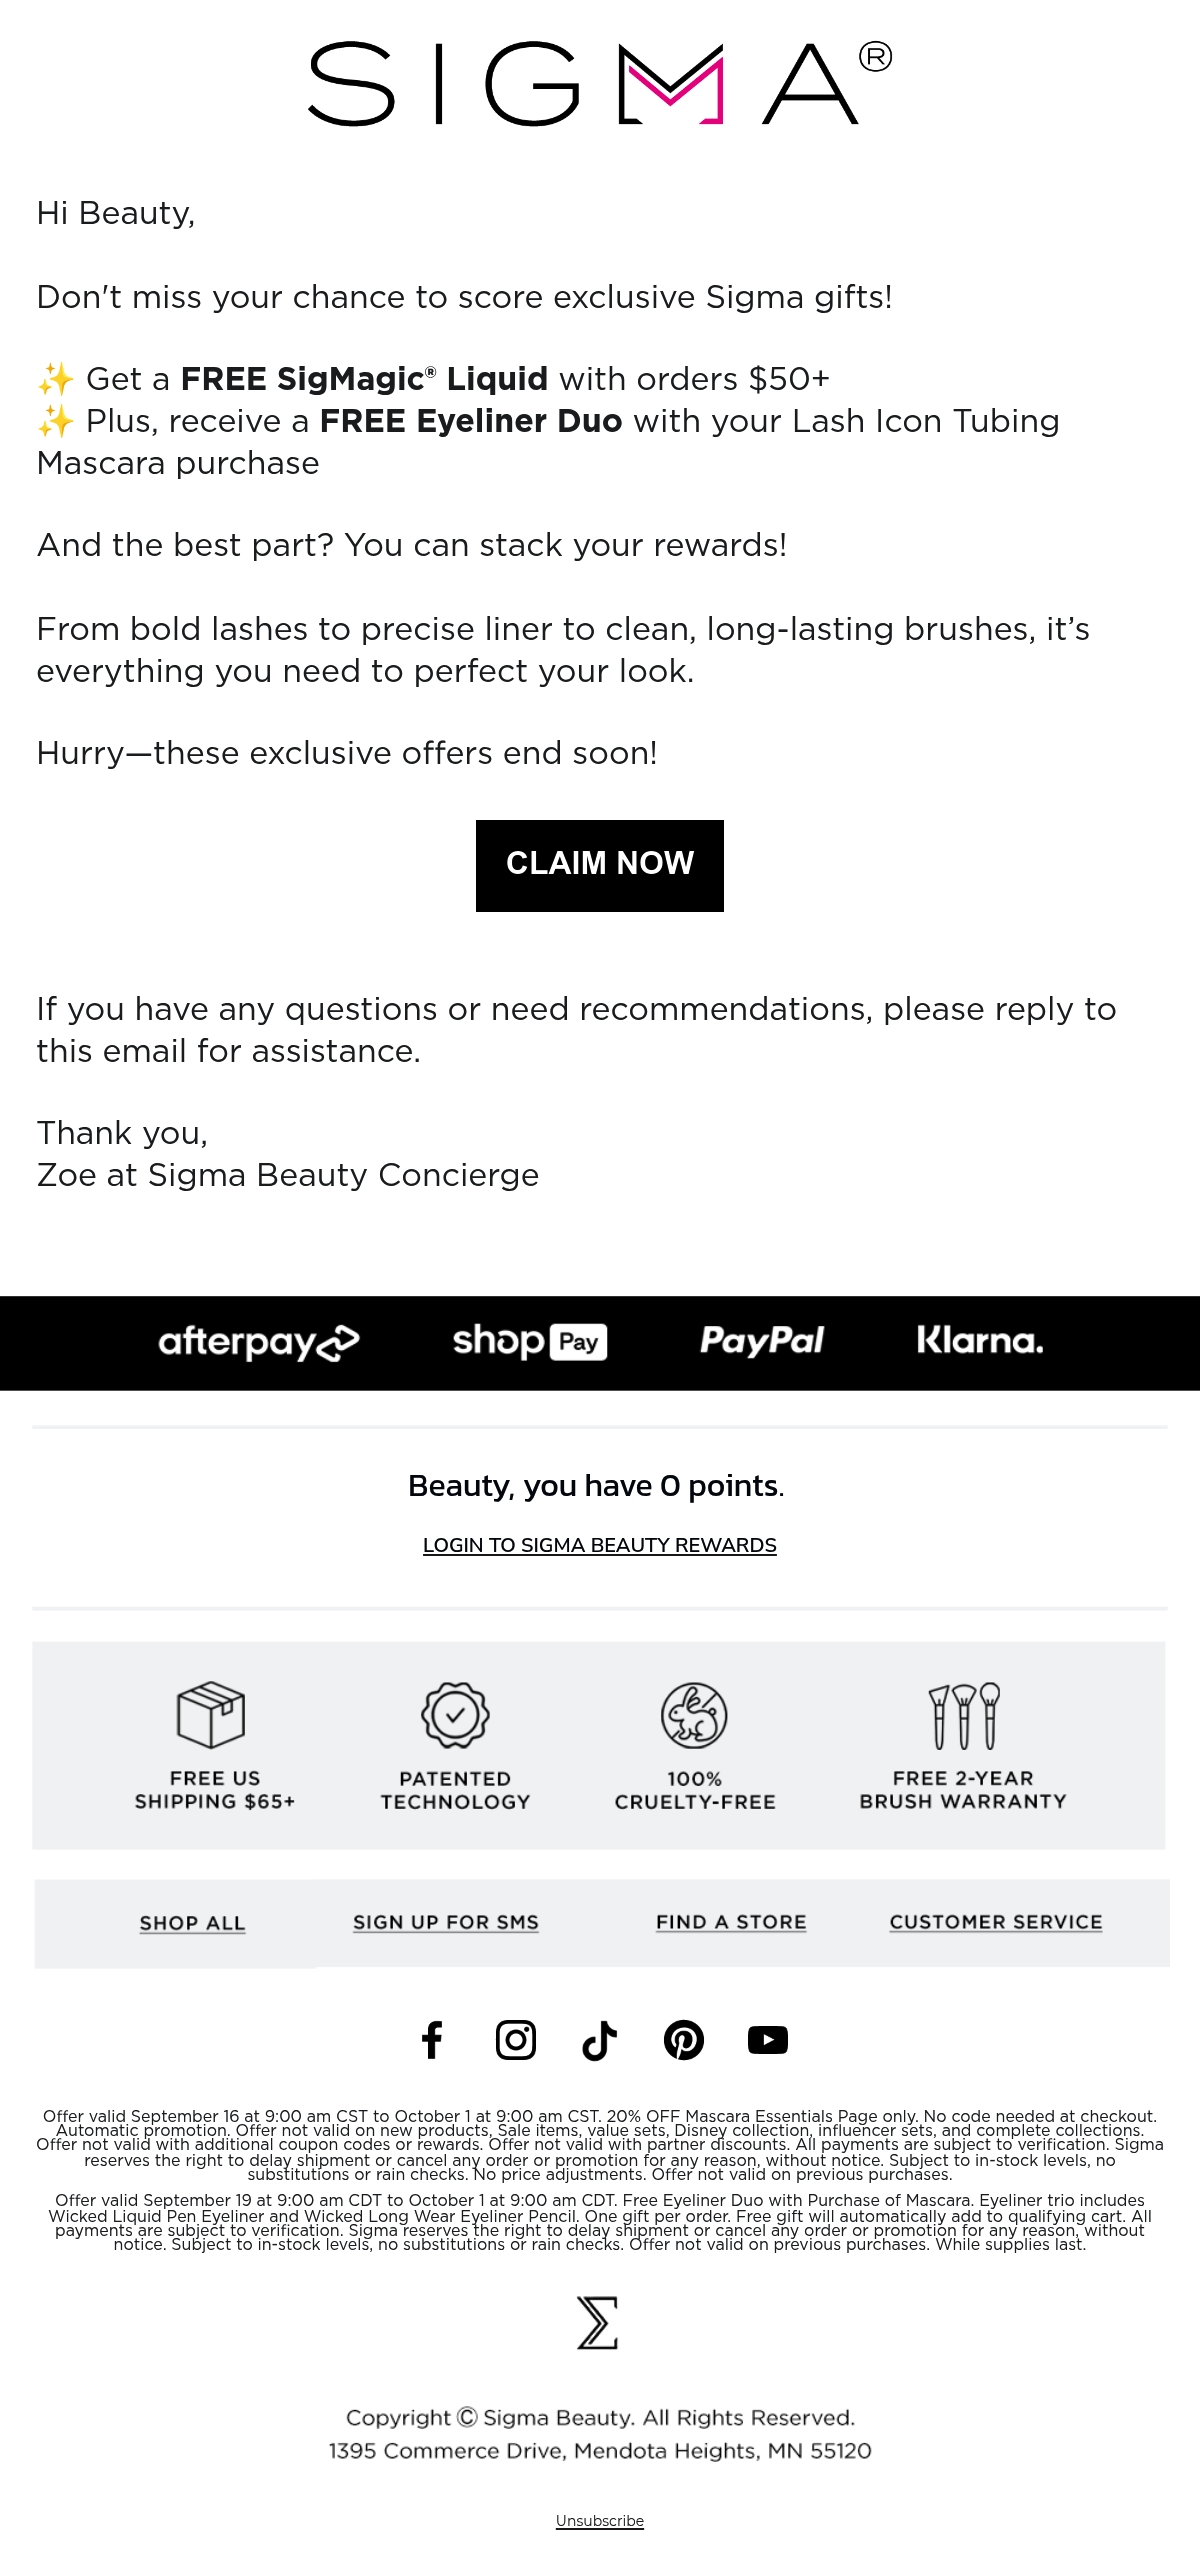Click the Unsubscribe link
The height and width of the screenshot is (2556, 1200).
pyautogui.click(x=600, y=2521)
